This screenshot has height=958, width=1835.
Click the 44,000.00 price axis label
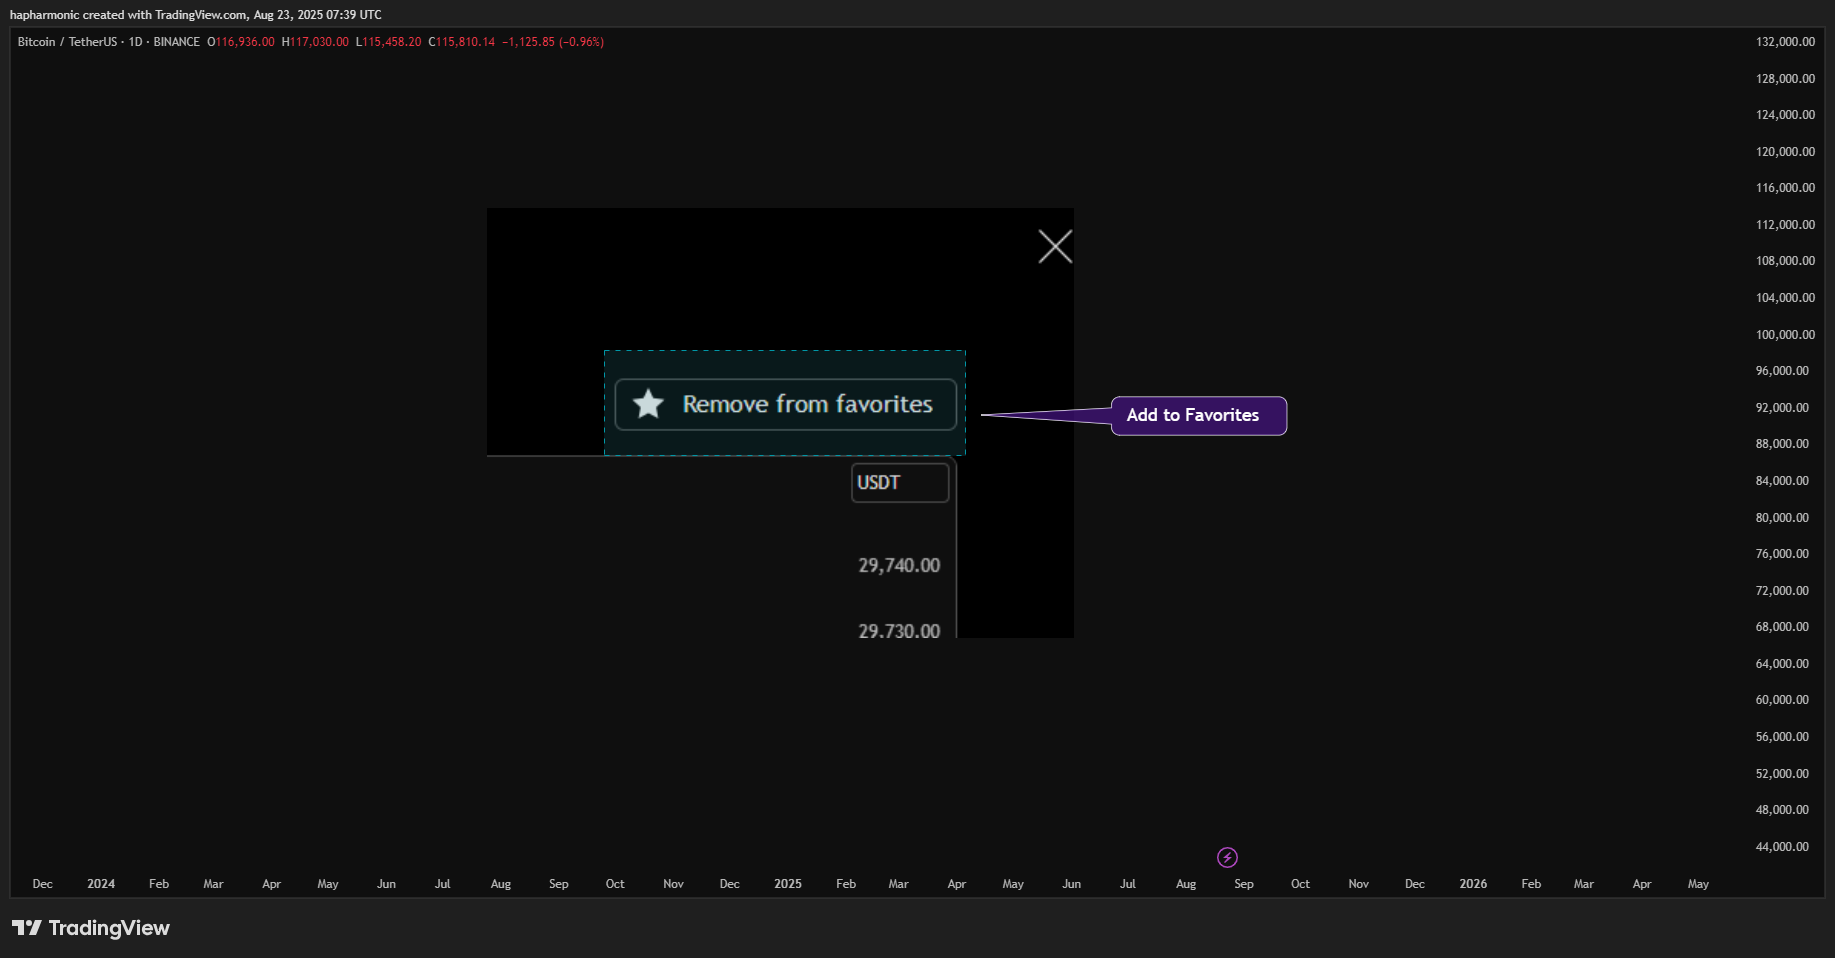1782,847
